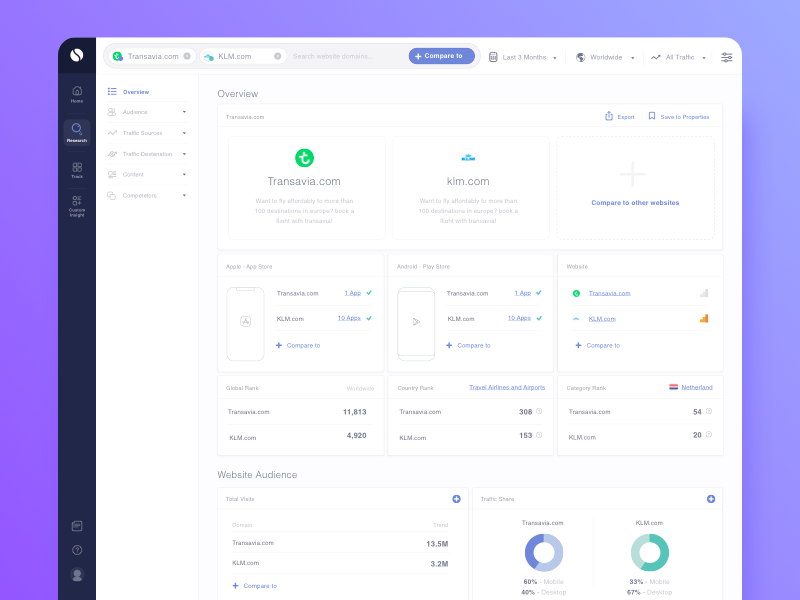Click the Transavia.com total visits value 13.5M

pyautogui.click(x=437, y=544)
